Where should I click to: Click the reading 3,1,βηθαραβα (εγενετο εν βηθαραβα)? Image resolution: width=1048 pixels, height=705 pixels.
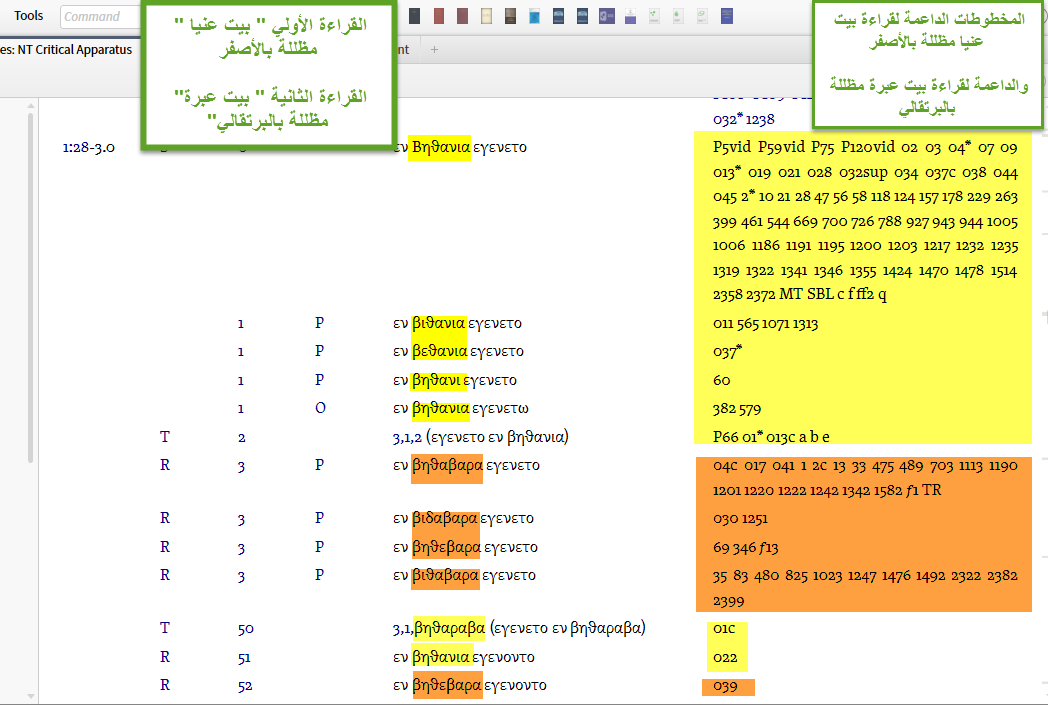[519, 628]
